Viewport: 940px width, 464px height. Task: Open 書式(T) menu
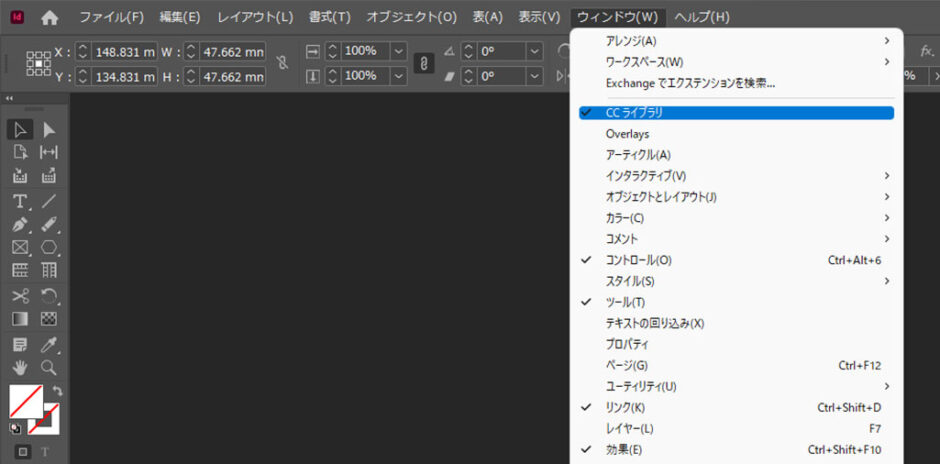pos(330,17)
